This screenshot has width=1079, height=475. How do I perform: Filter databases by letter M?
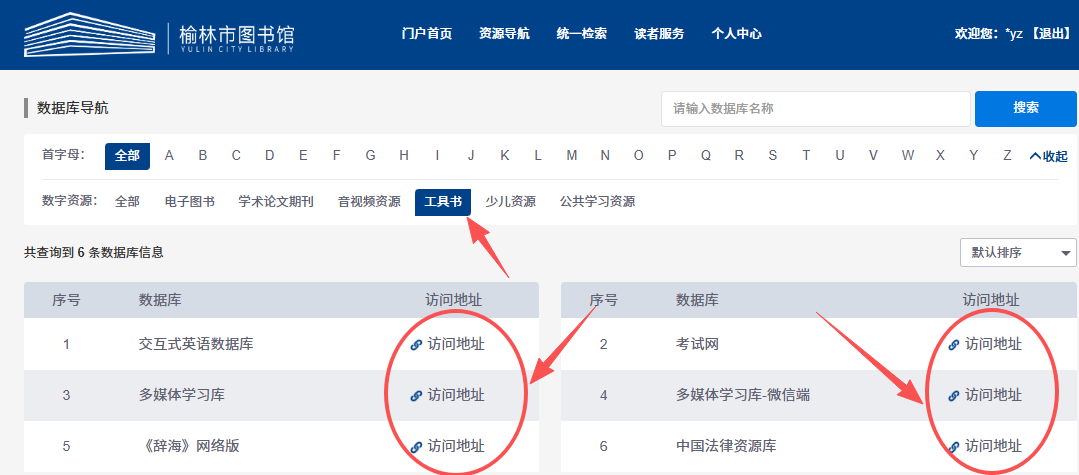click(x=571, y=156)
